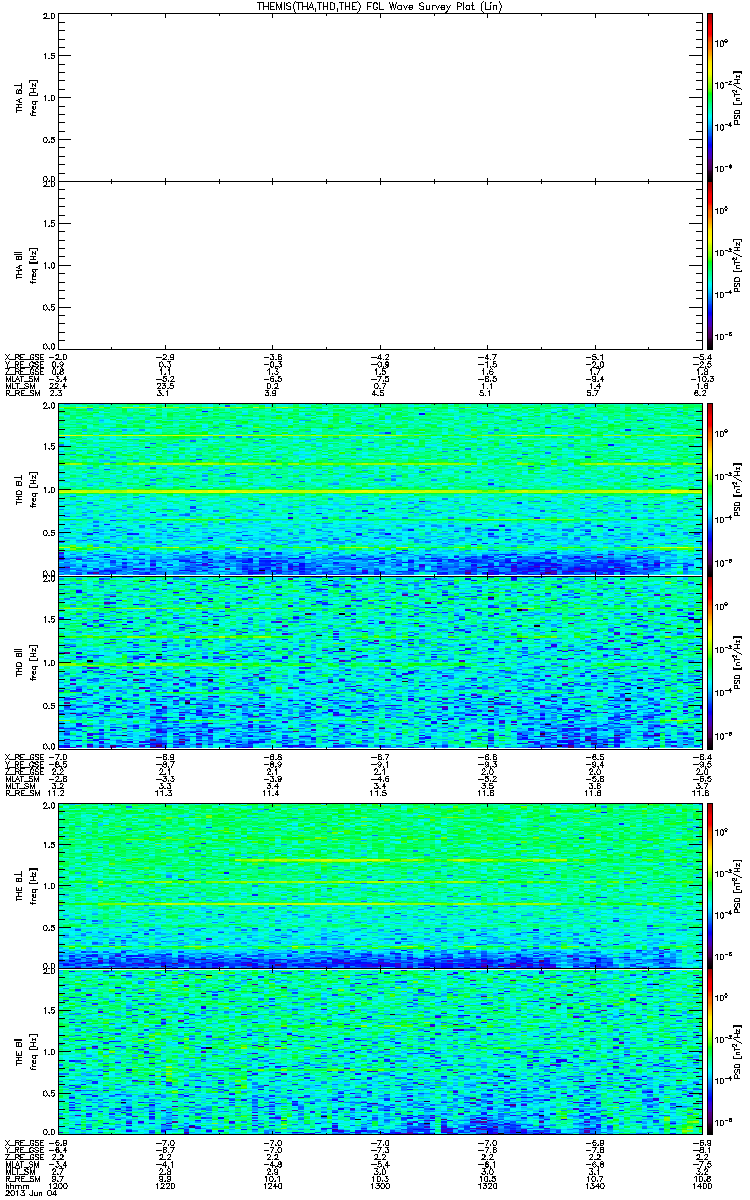Click the PSD [nT²/Hz] label beside THE B∥
Screen dimensions: 750x1200
pos(737,1052)
